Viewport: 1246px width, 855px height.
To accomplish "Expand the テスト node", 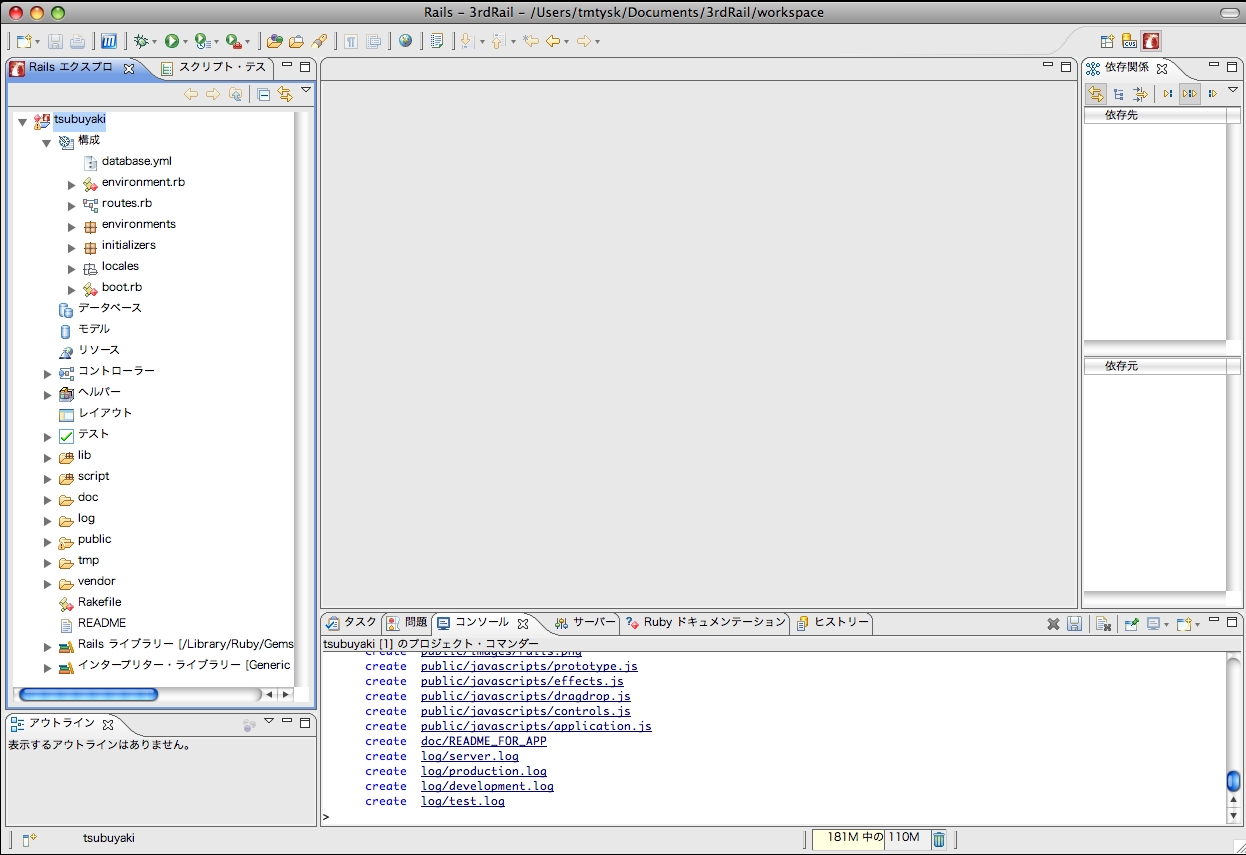I will tap(47, 437).
